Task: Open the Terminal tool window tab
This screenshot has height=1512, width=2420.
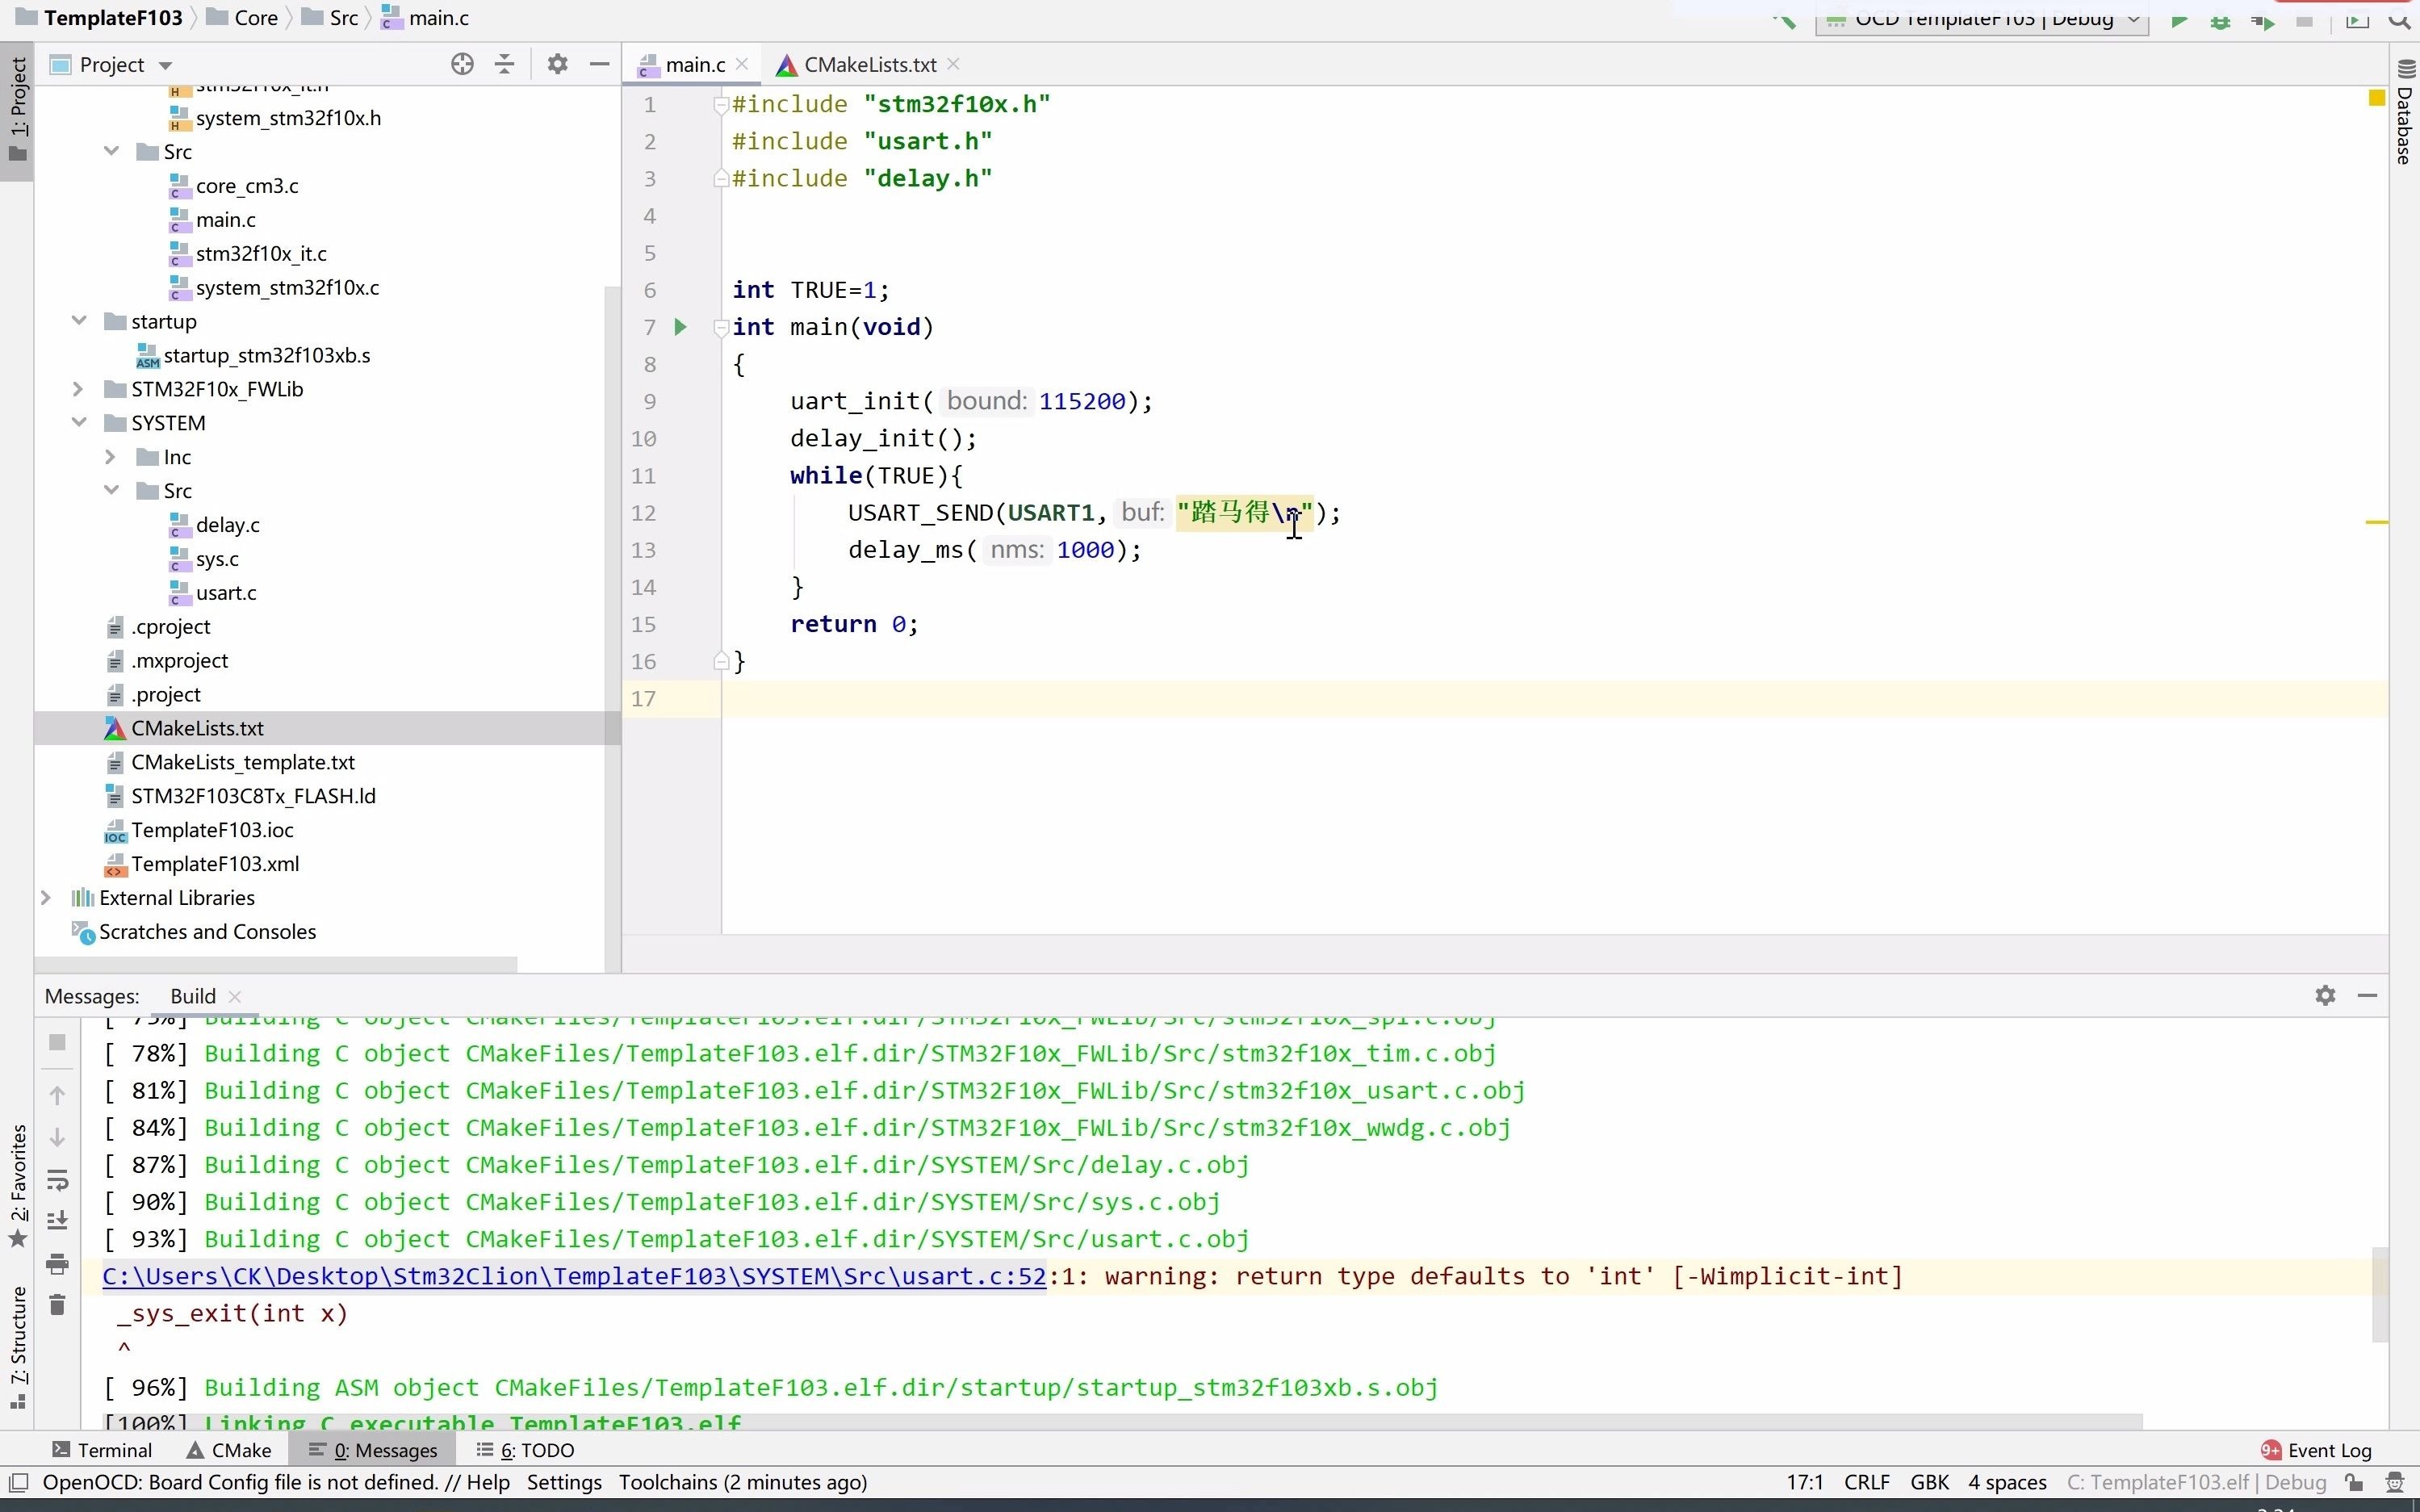Action: pyautogui.click(x=103, y=1450)
